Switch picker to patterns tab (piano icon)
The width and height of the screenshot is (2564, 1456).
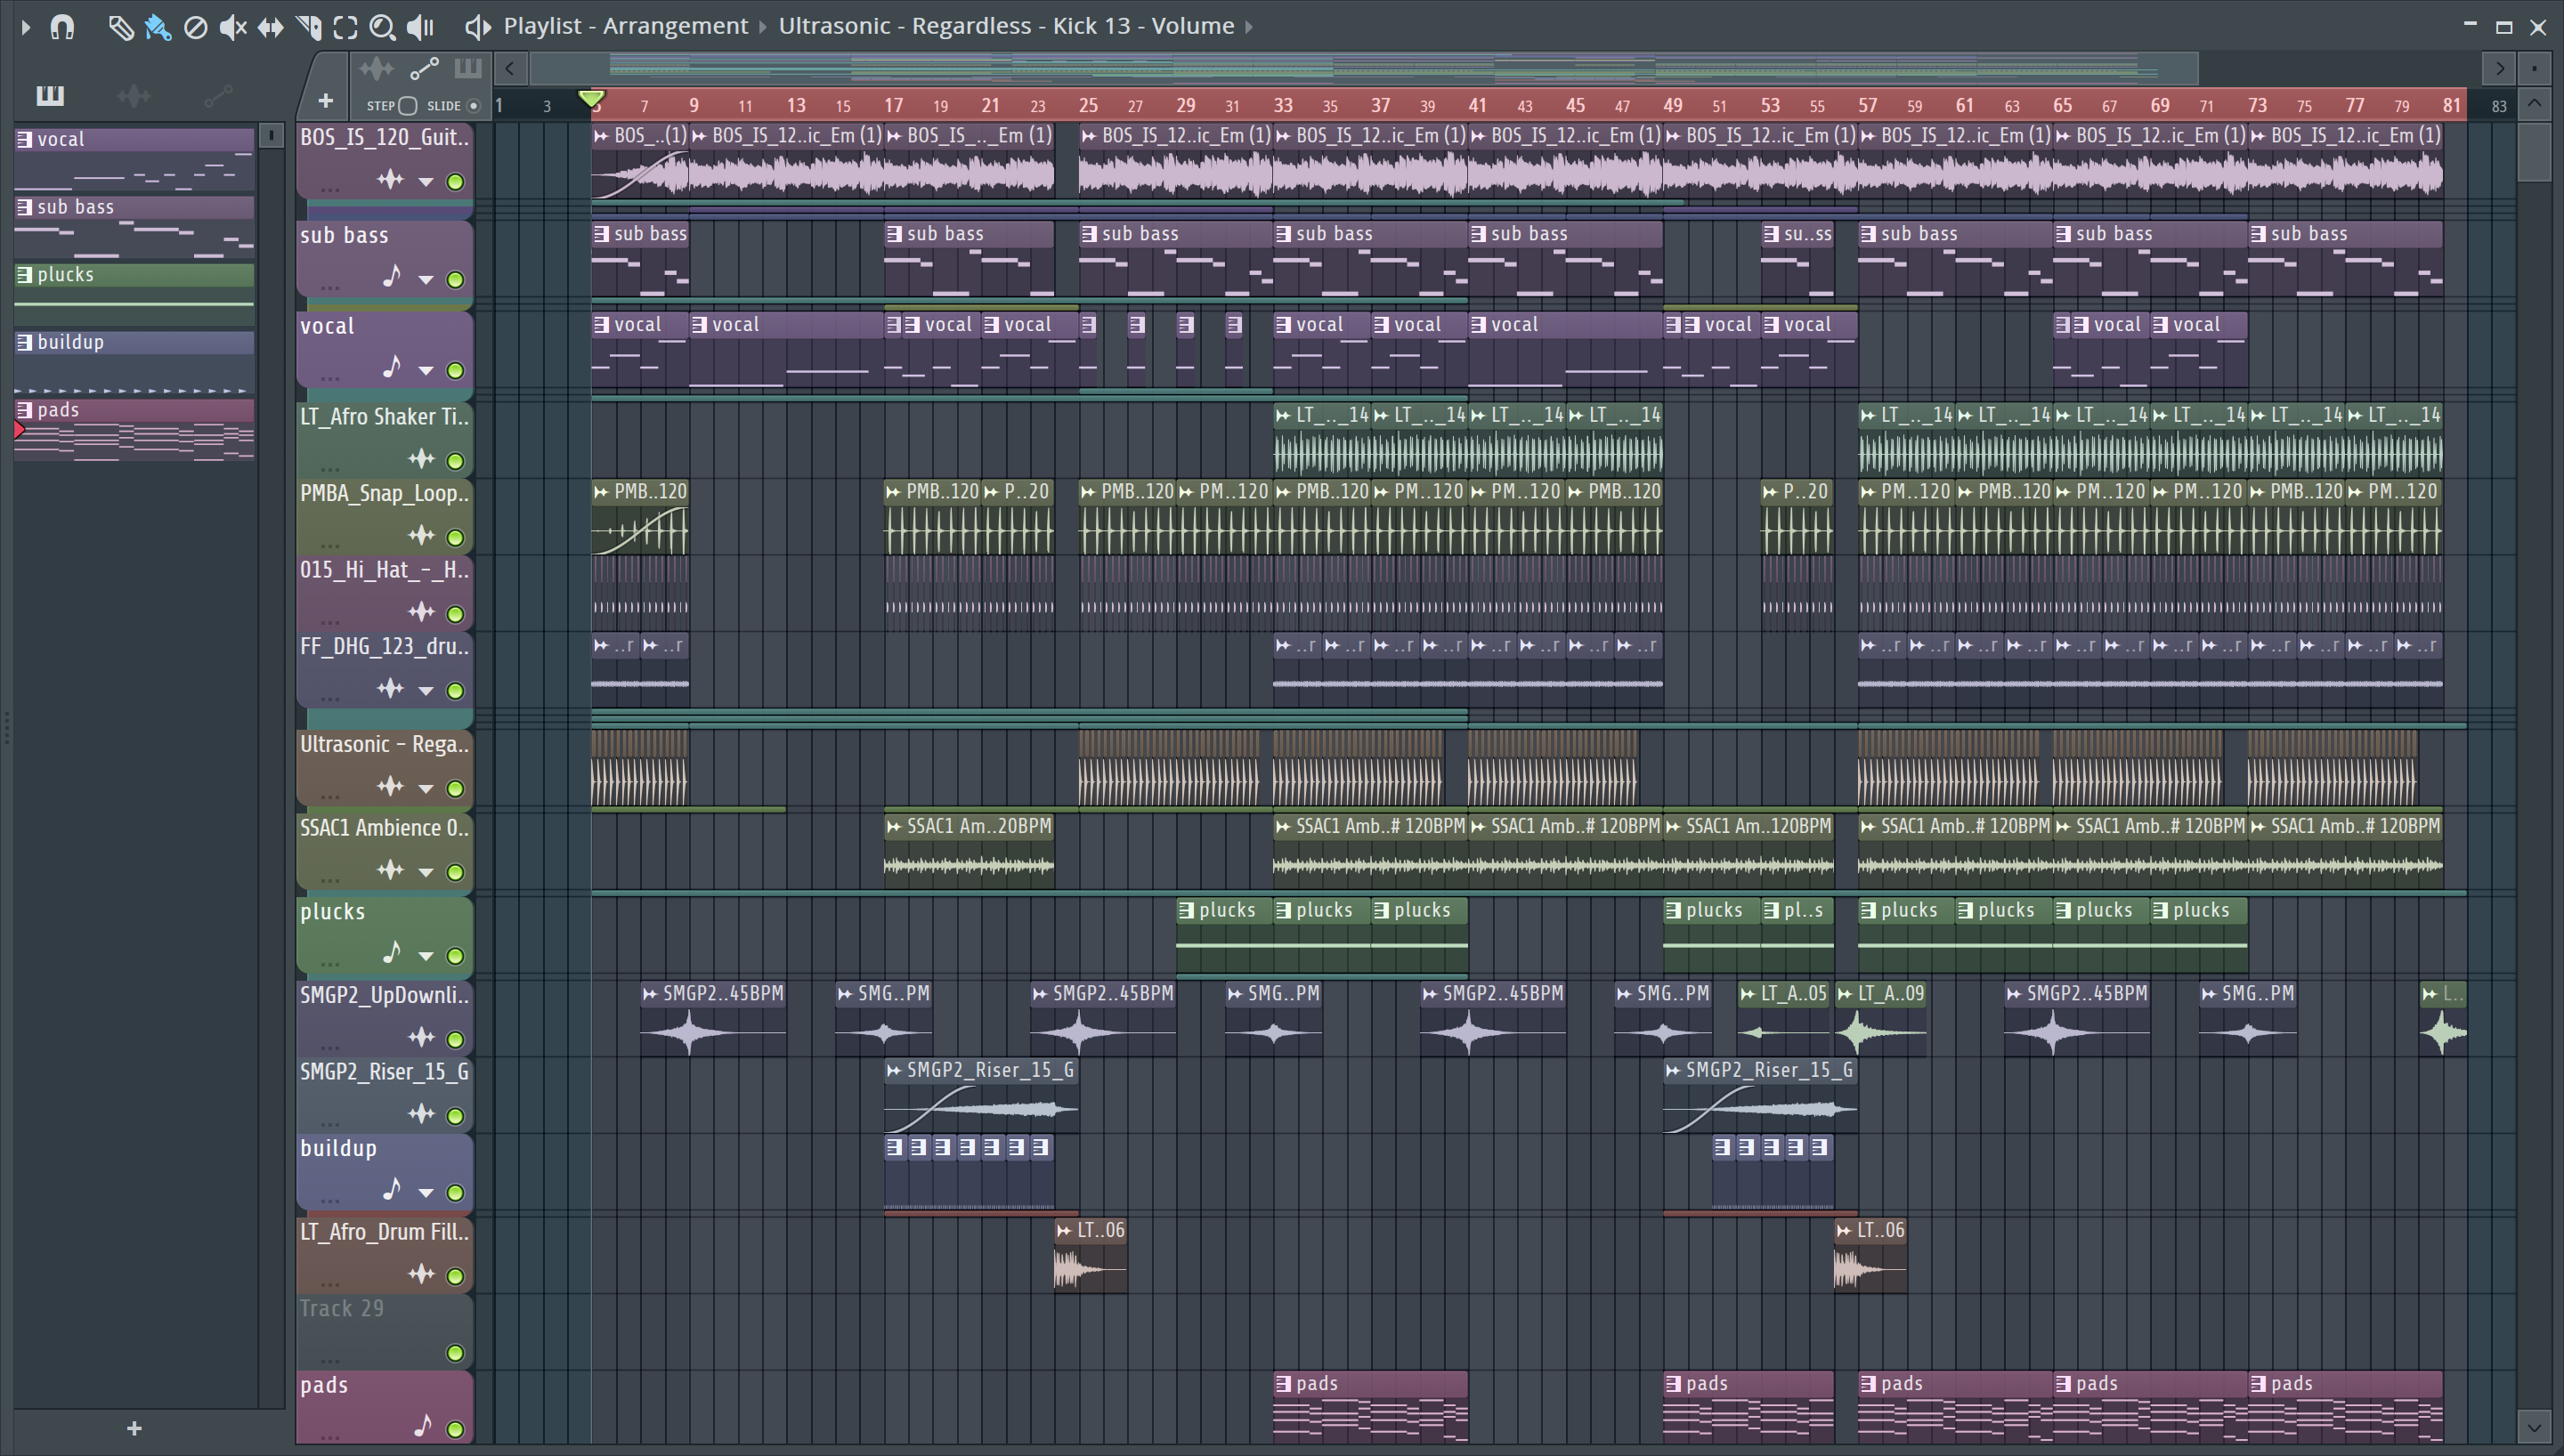[50, 96]
